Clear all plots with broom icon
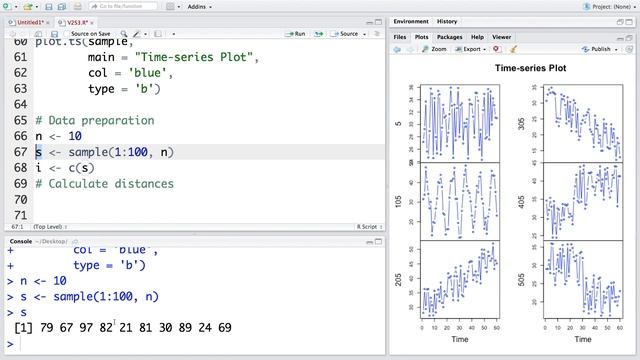 (x=513, y=49)
